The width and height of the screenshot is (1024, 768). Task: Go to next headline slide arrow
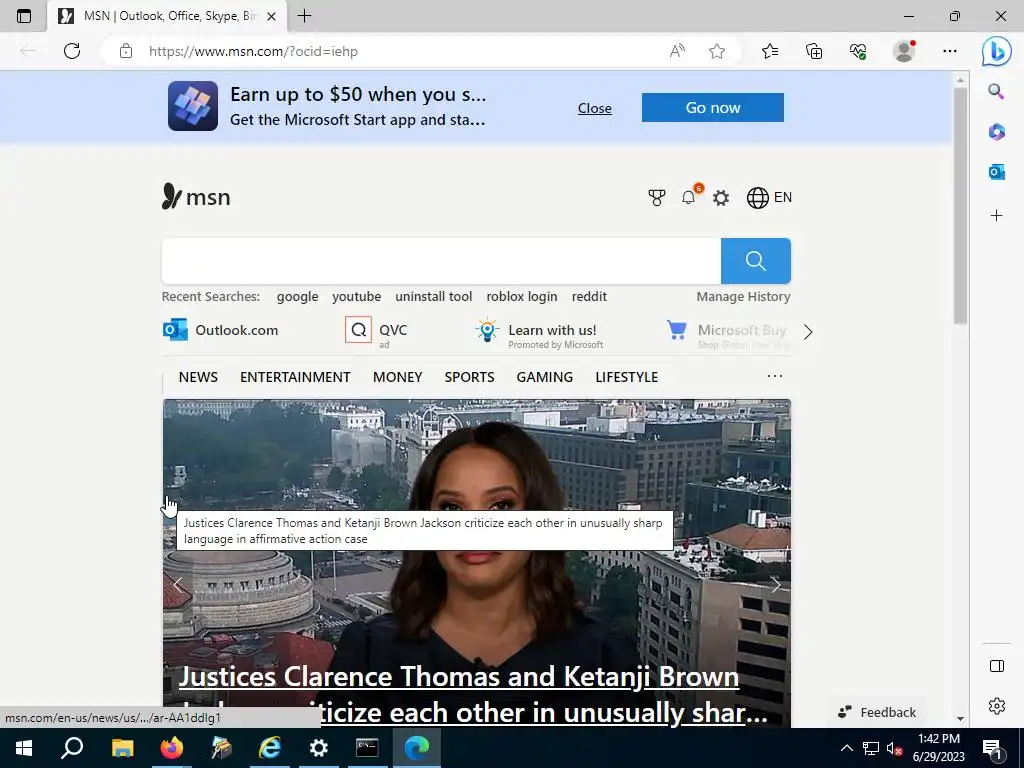(775, 584)
